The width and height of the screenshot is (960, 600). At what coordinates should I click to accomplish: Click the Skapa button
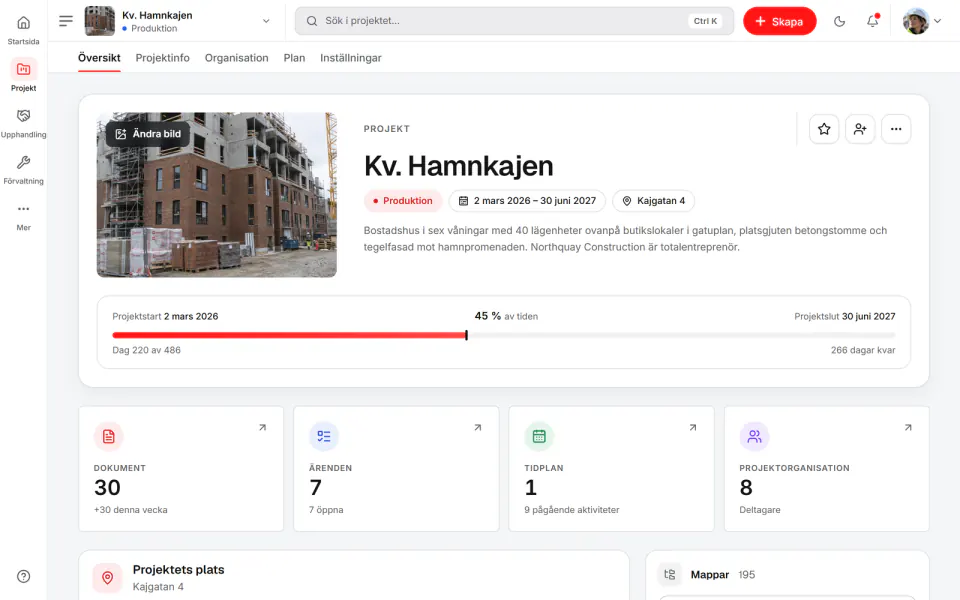pyautogui.click(x=779, y=21)
